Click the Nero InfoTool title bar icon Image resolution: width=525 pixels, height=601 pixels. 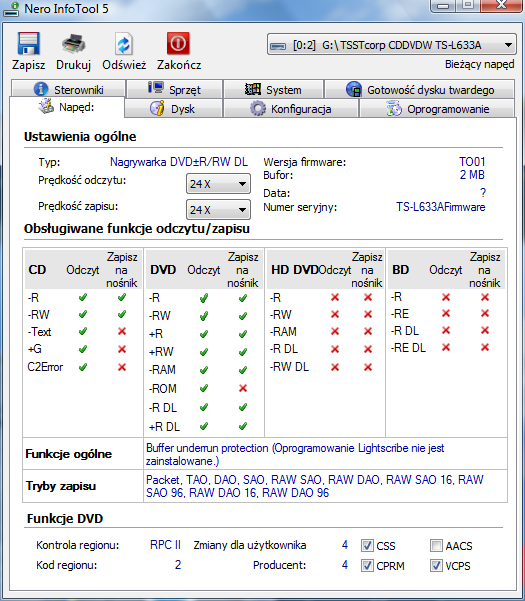(11, 8)
